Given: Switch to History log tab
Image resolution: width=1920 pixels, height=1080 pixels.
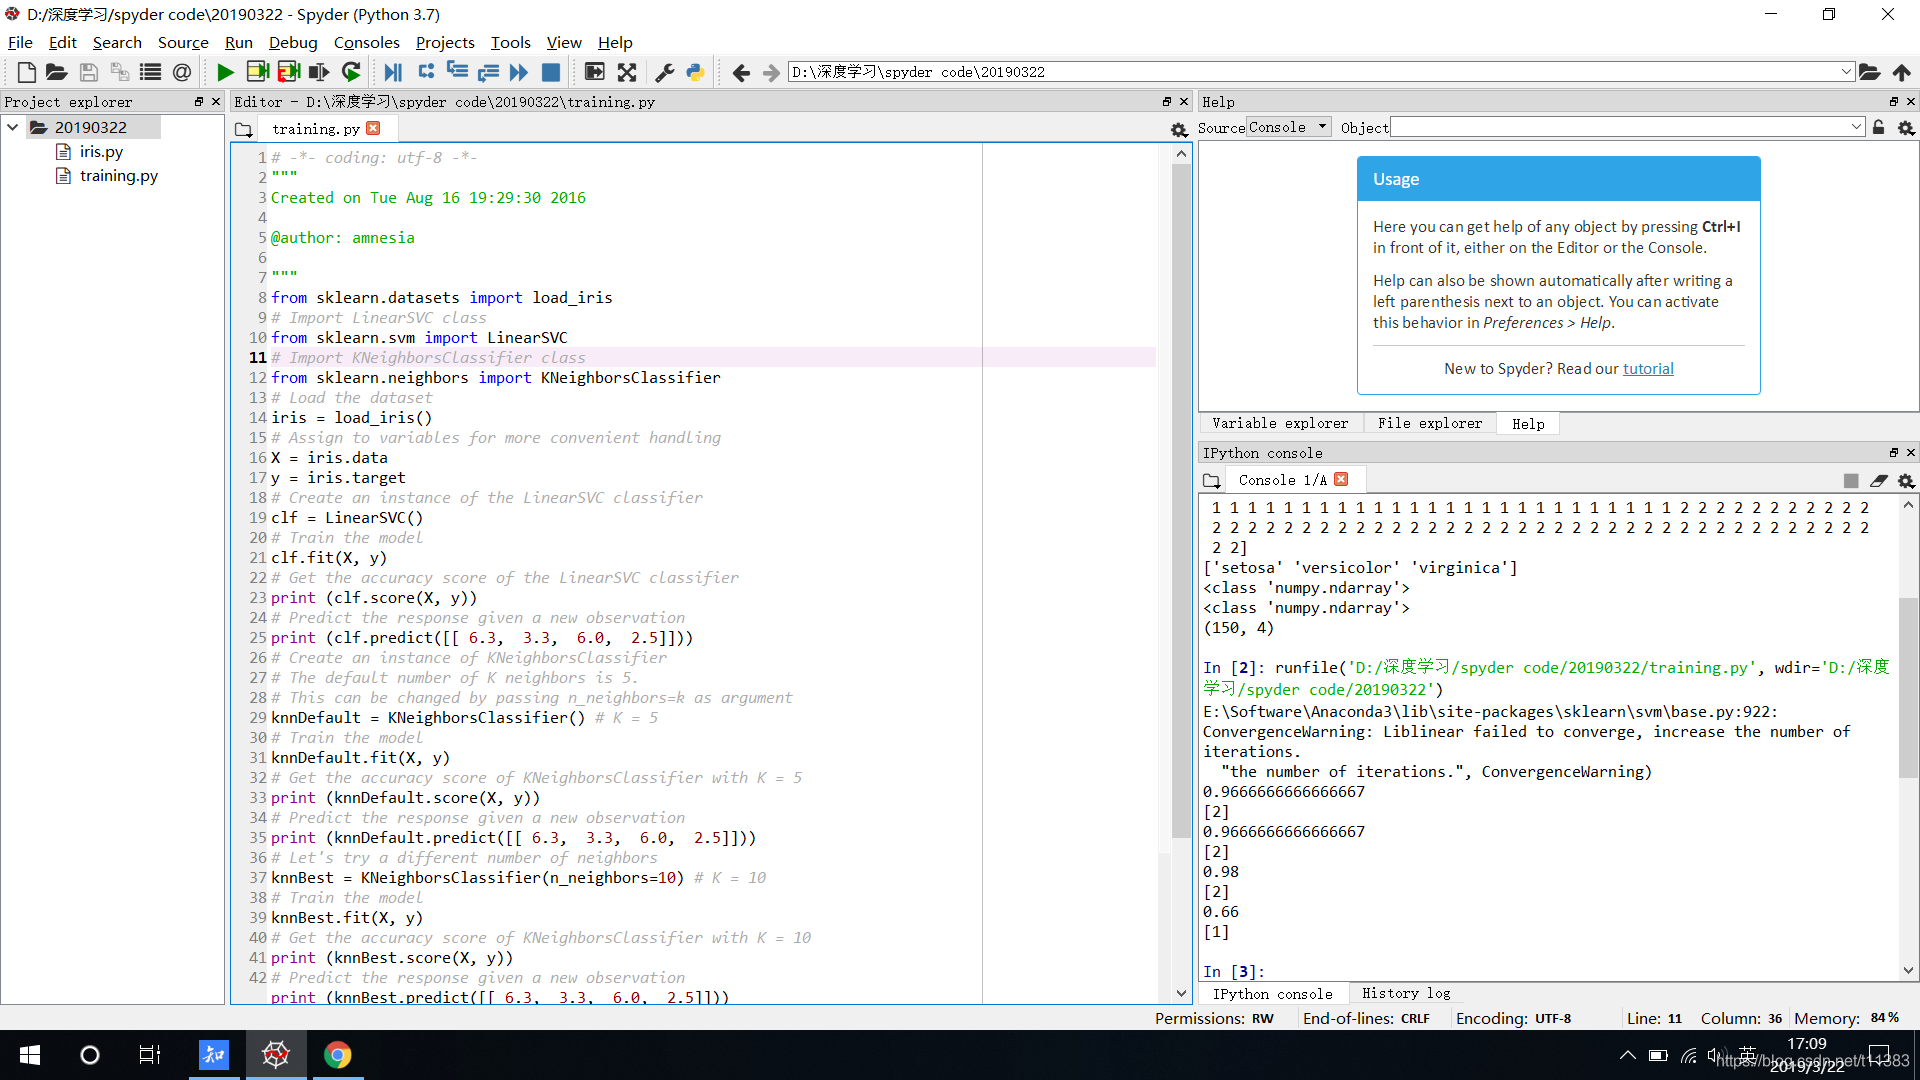Looking at the screenshot, I should (x=1406, y=993).
